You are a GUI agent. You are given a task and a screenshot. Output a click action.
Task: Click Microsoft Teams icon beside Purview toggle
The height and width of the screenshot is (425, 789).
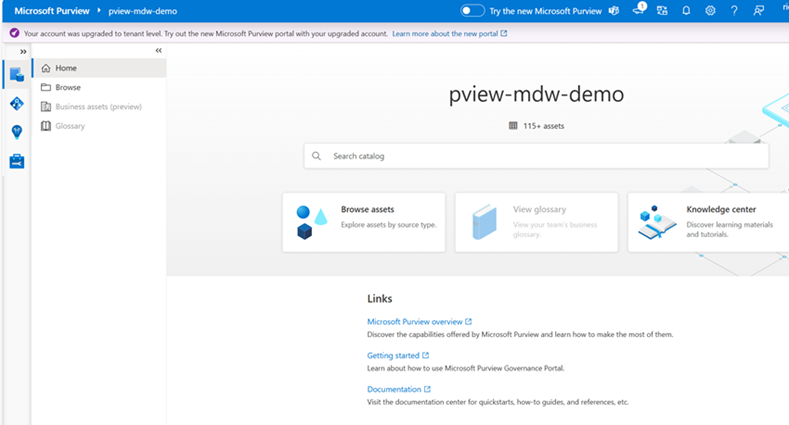tap(614, 11)
